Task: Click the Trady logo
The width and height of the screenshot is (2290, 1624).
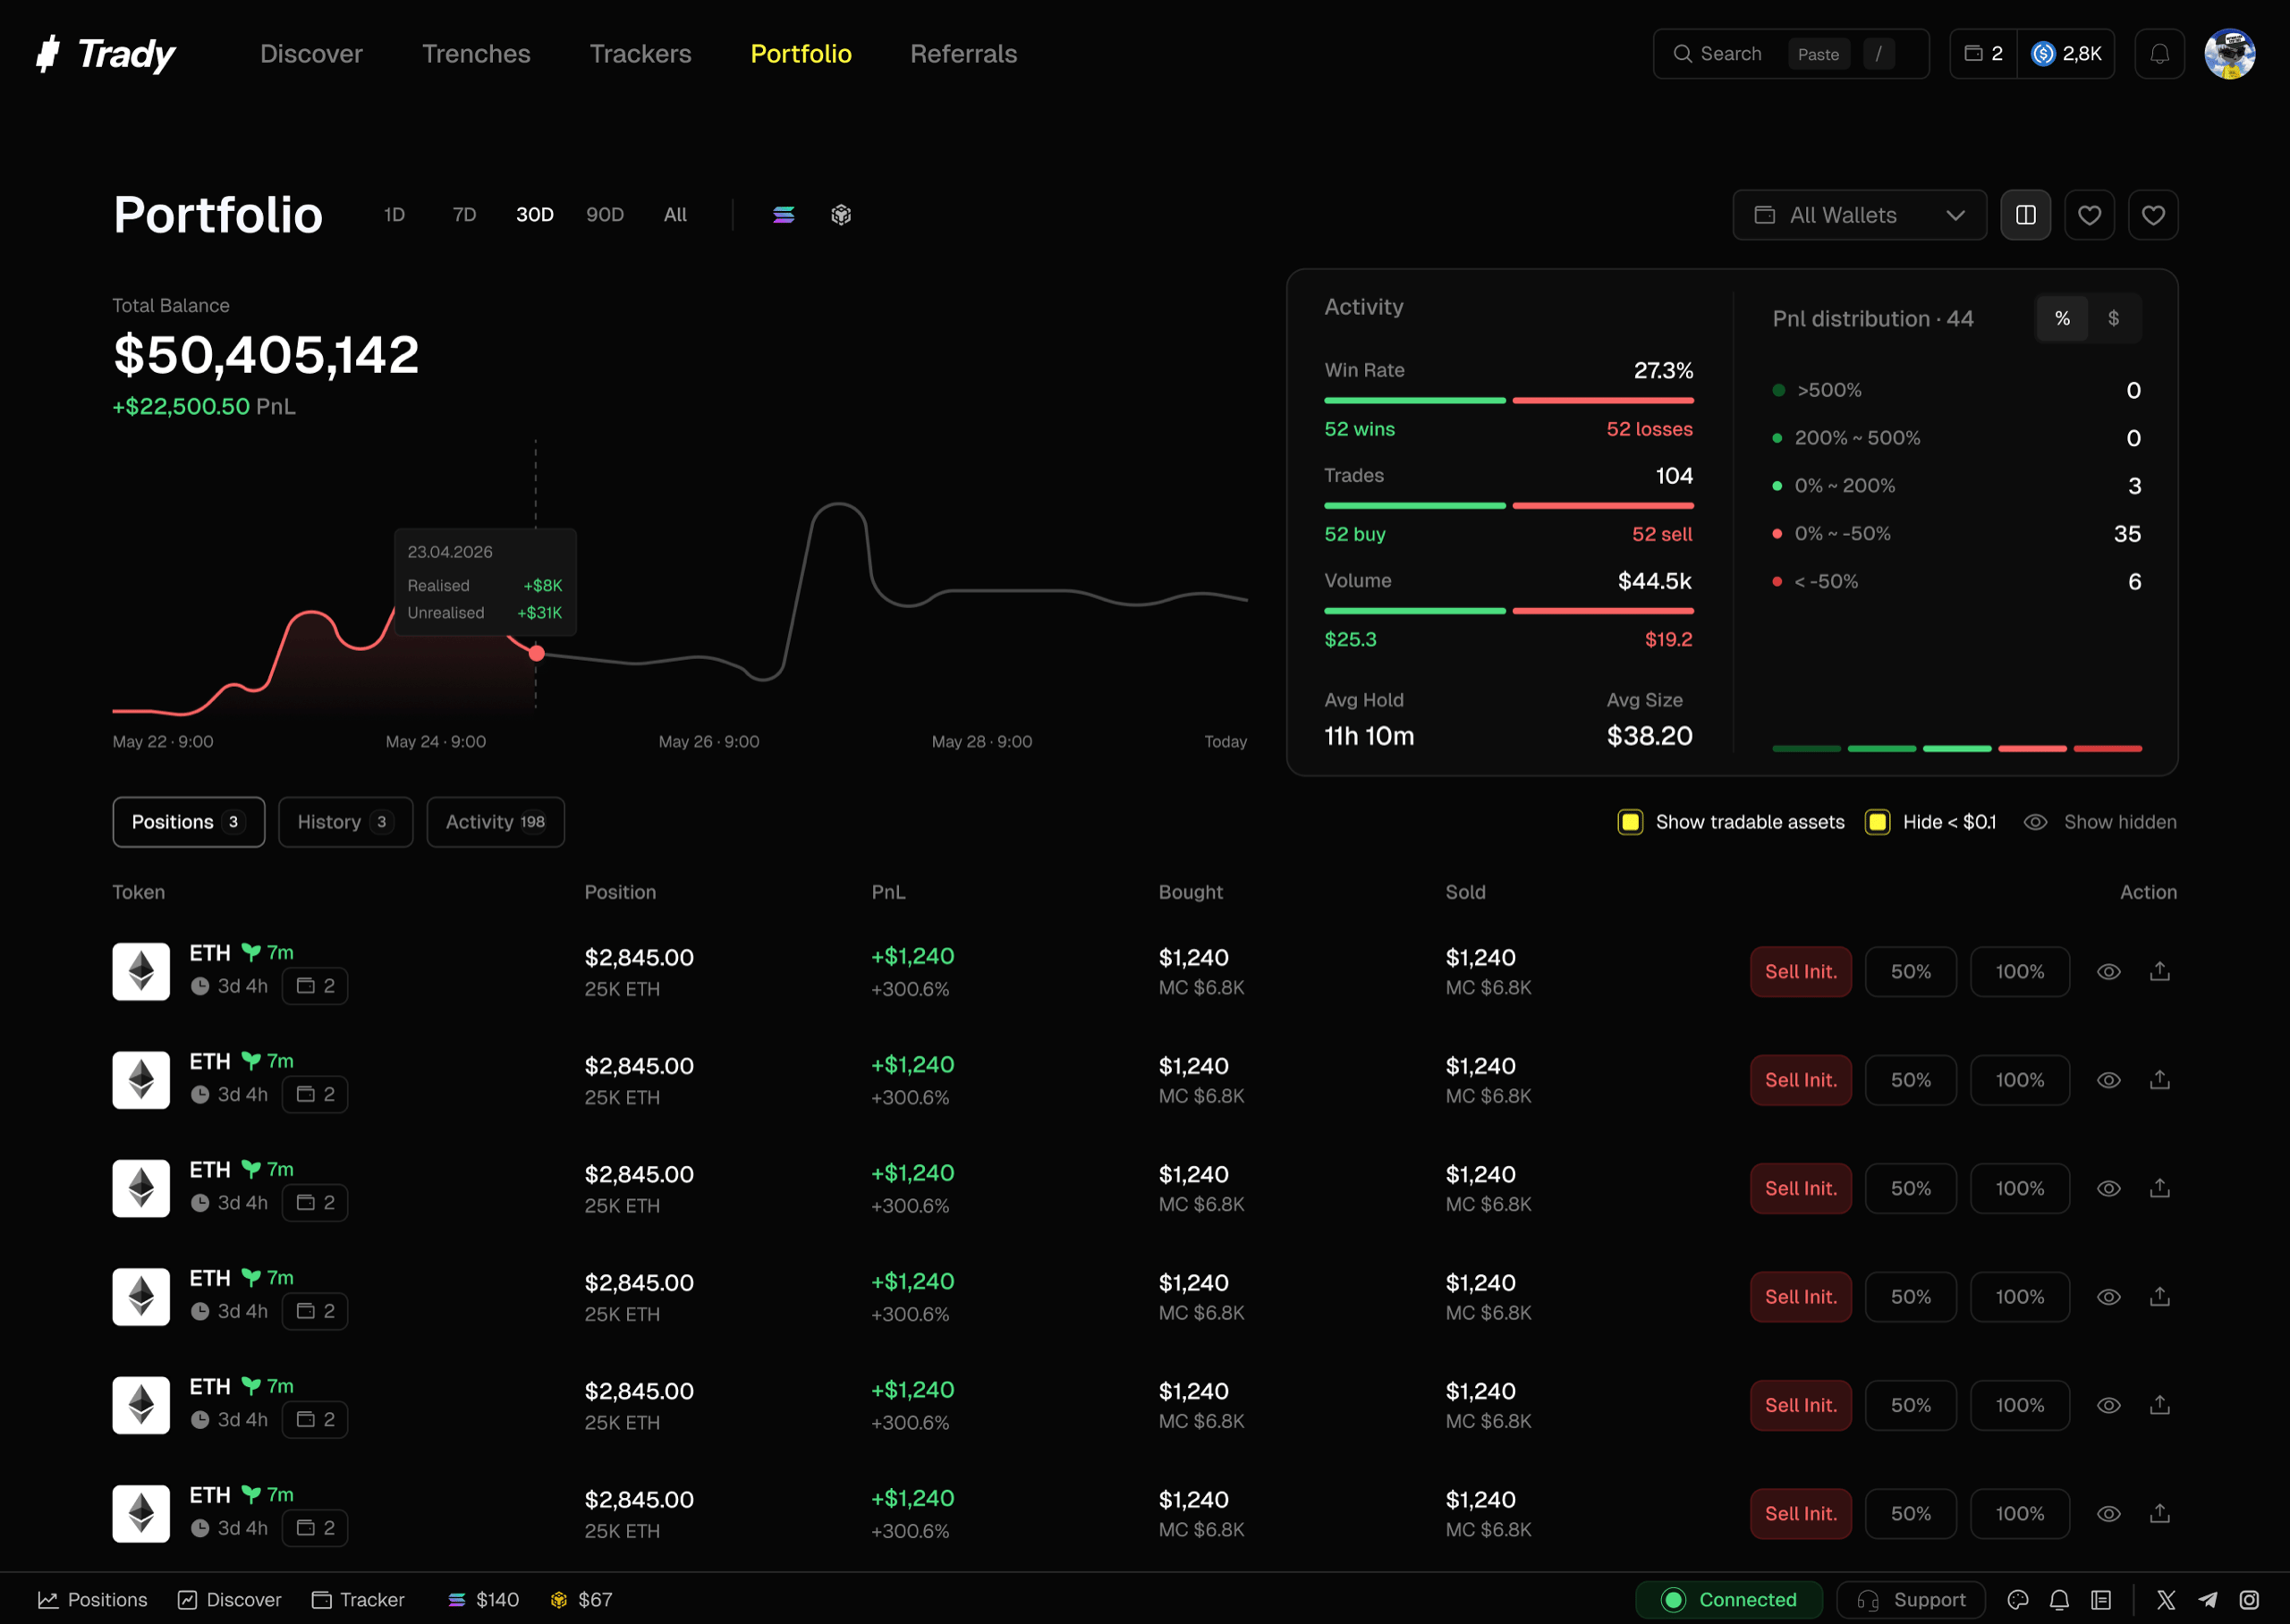Action: (105, 54)
